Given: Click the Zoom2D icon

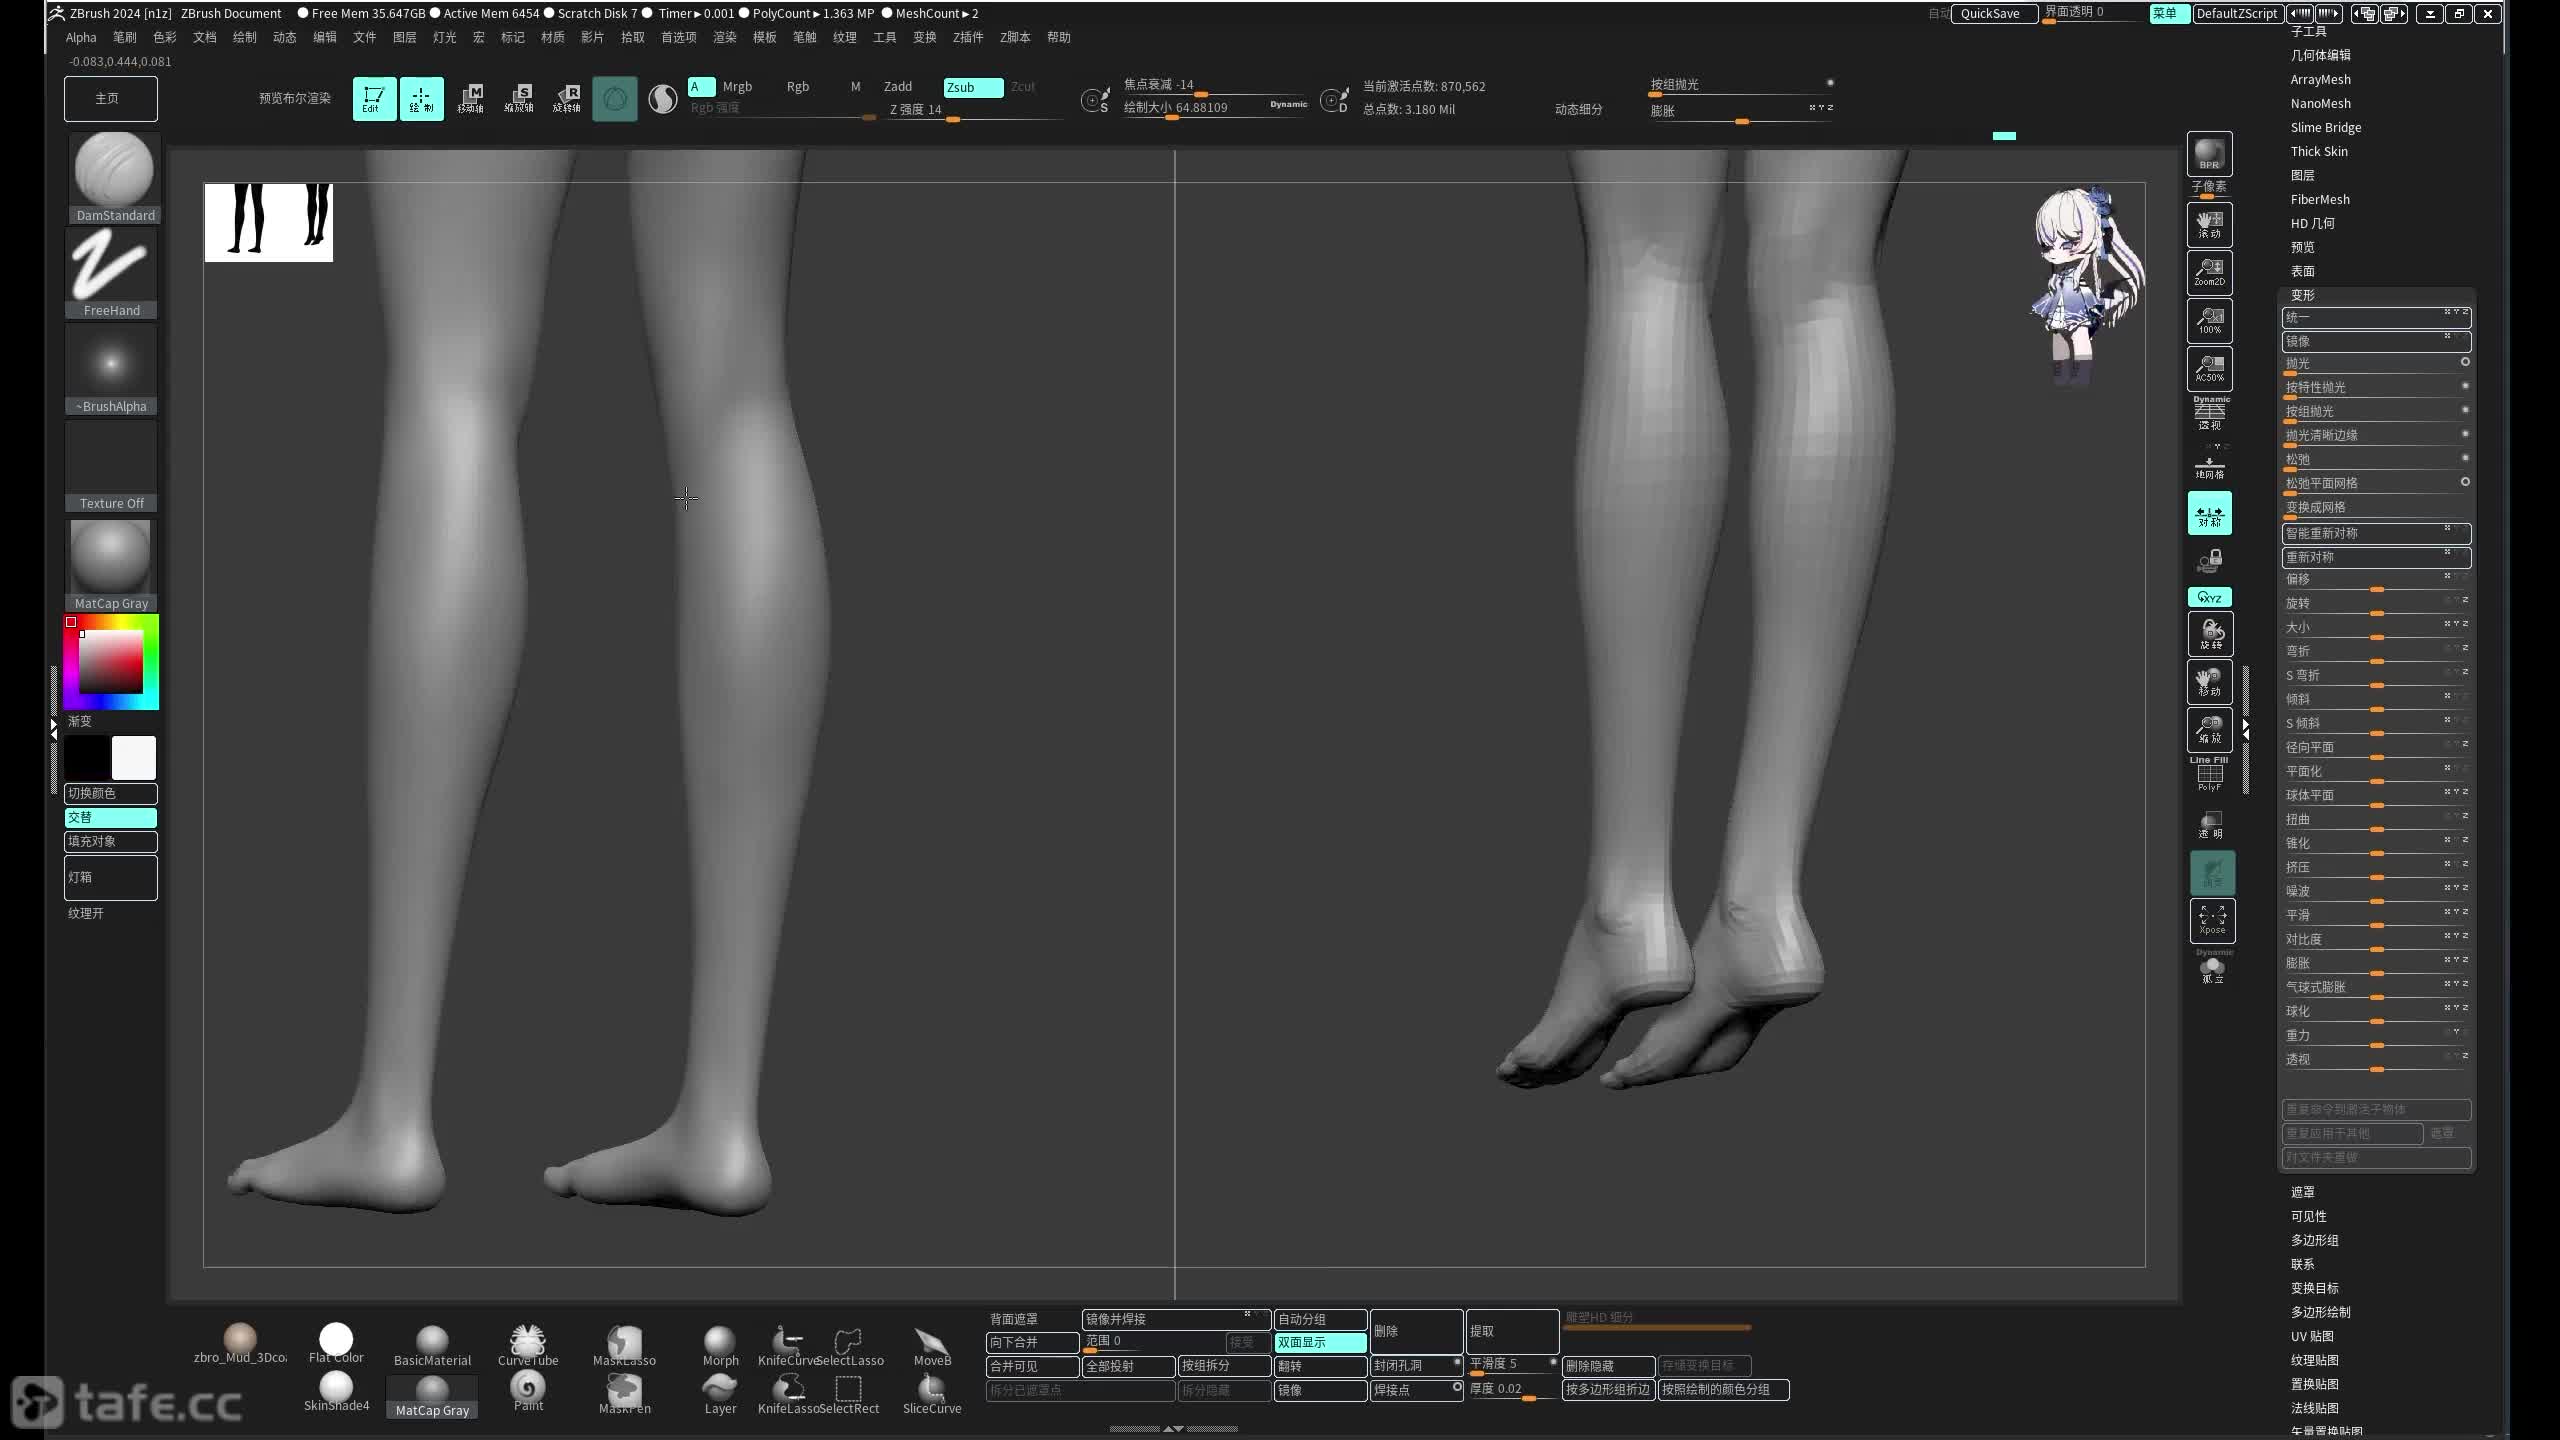Looking at the screenshot, I should coord(2209,272).
